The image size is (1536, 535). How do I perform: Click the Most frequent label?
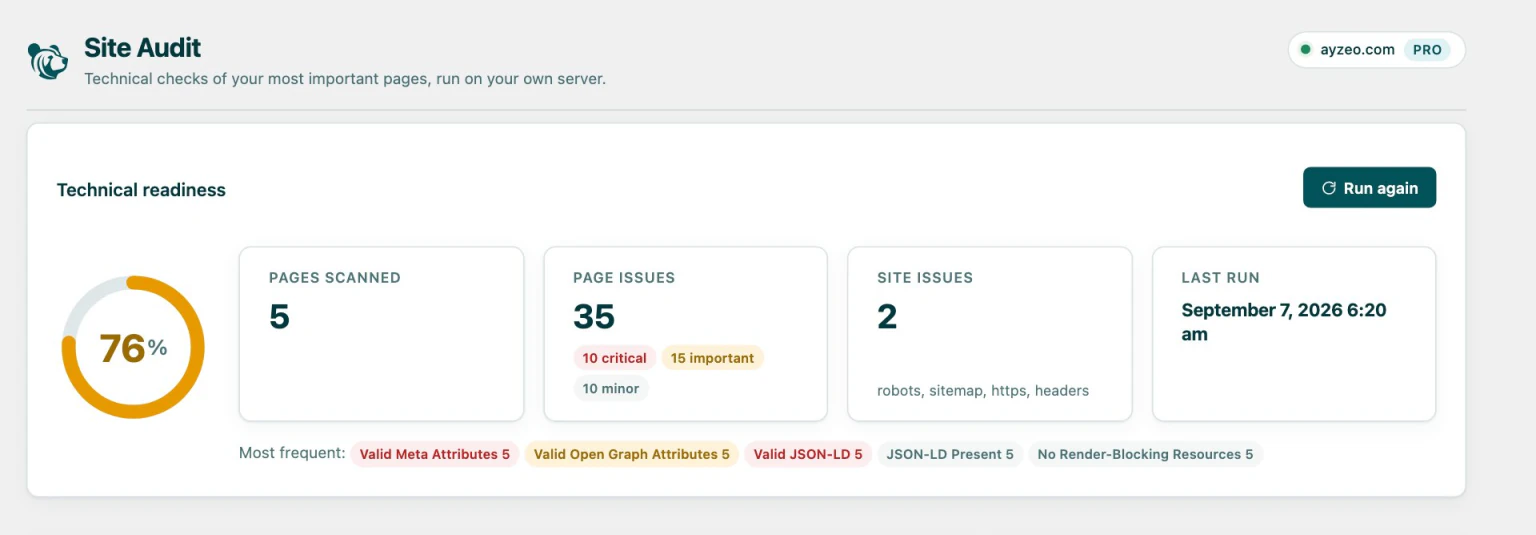[292, 454]
